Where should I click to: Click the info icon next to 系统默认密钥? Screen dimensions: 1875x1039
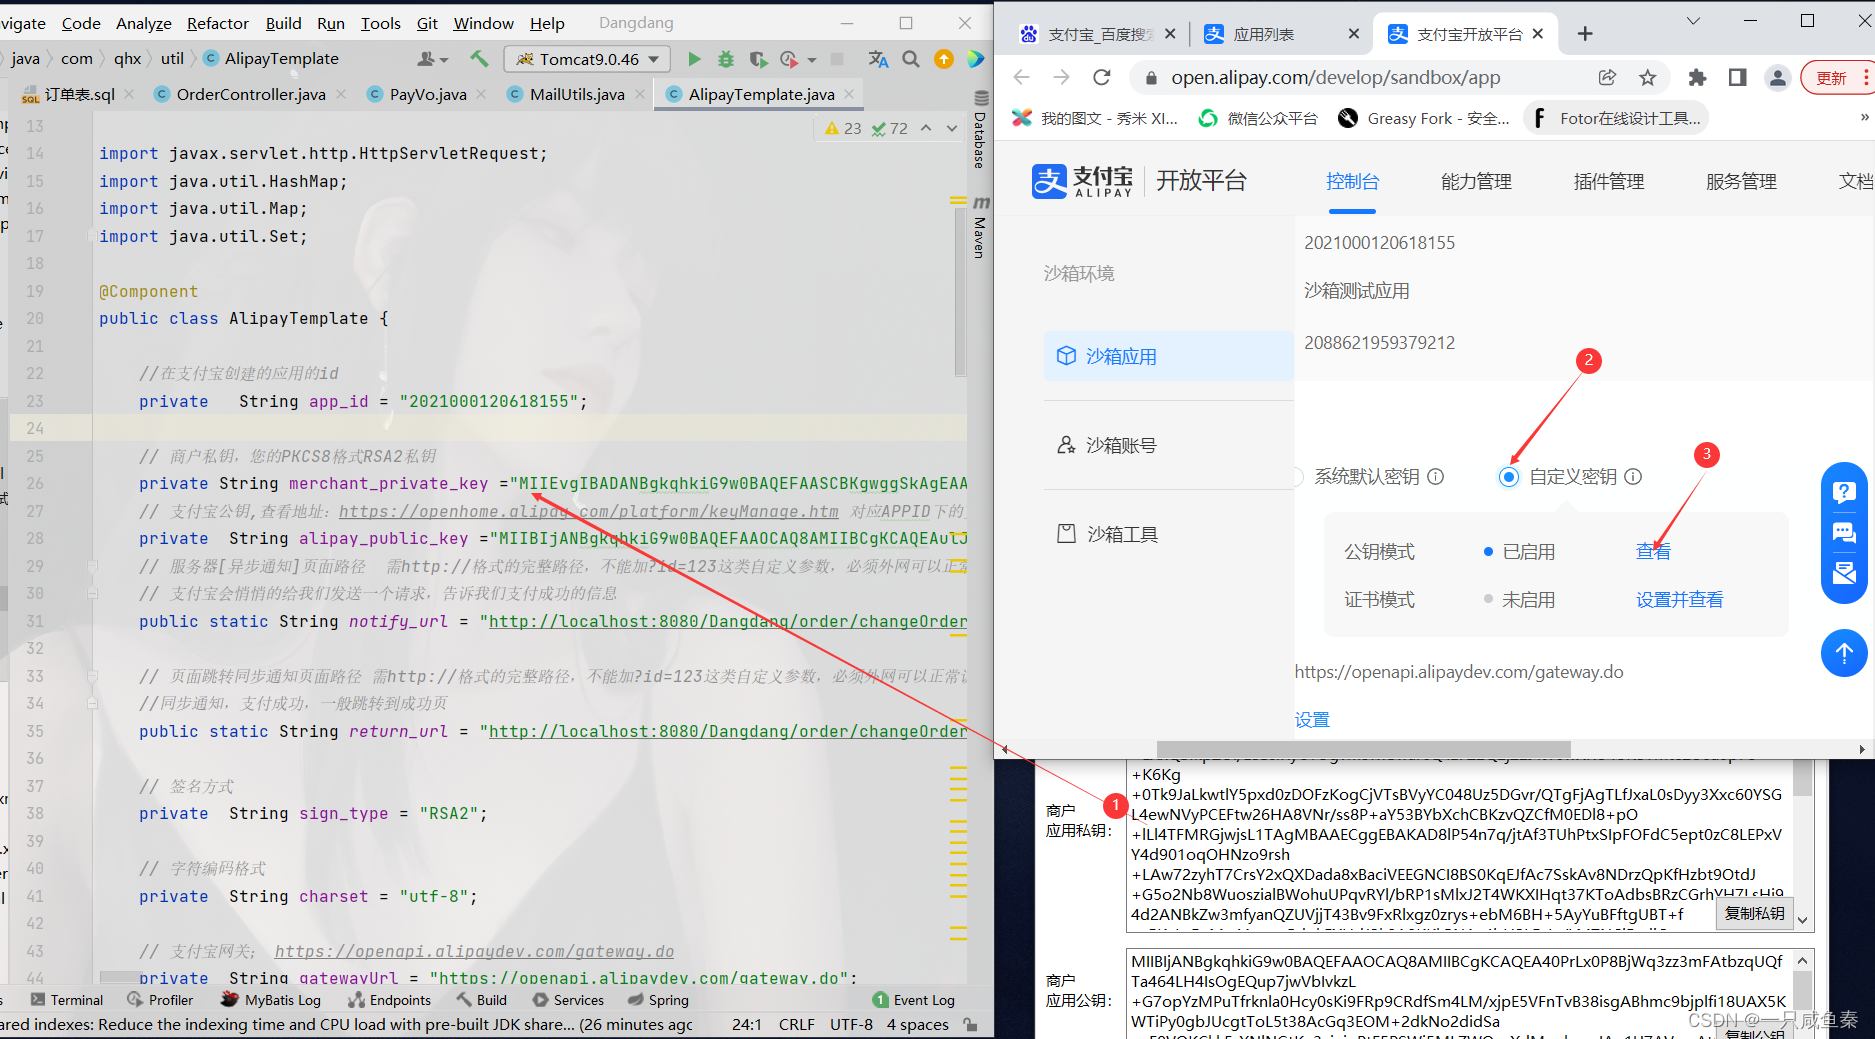pyautogui.click(x=1435, y=477)
